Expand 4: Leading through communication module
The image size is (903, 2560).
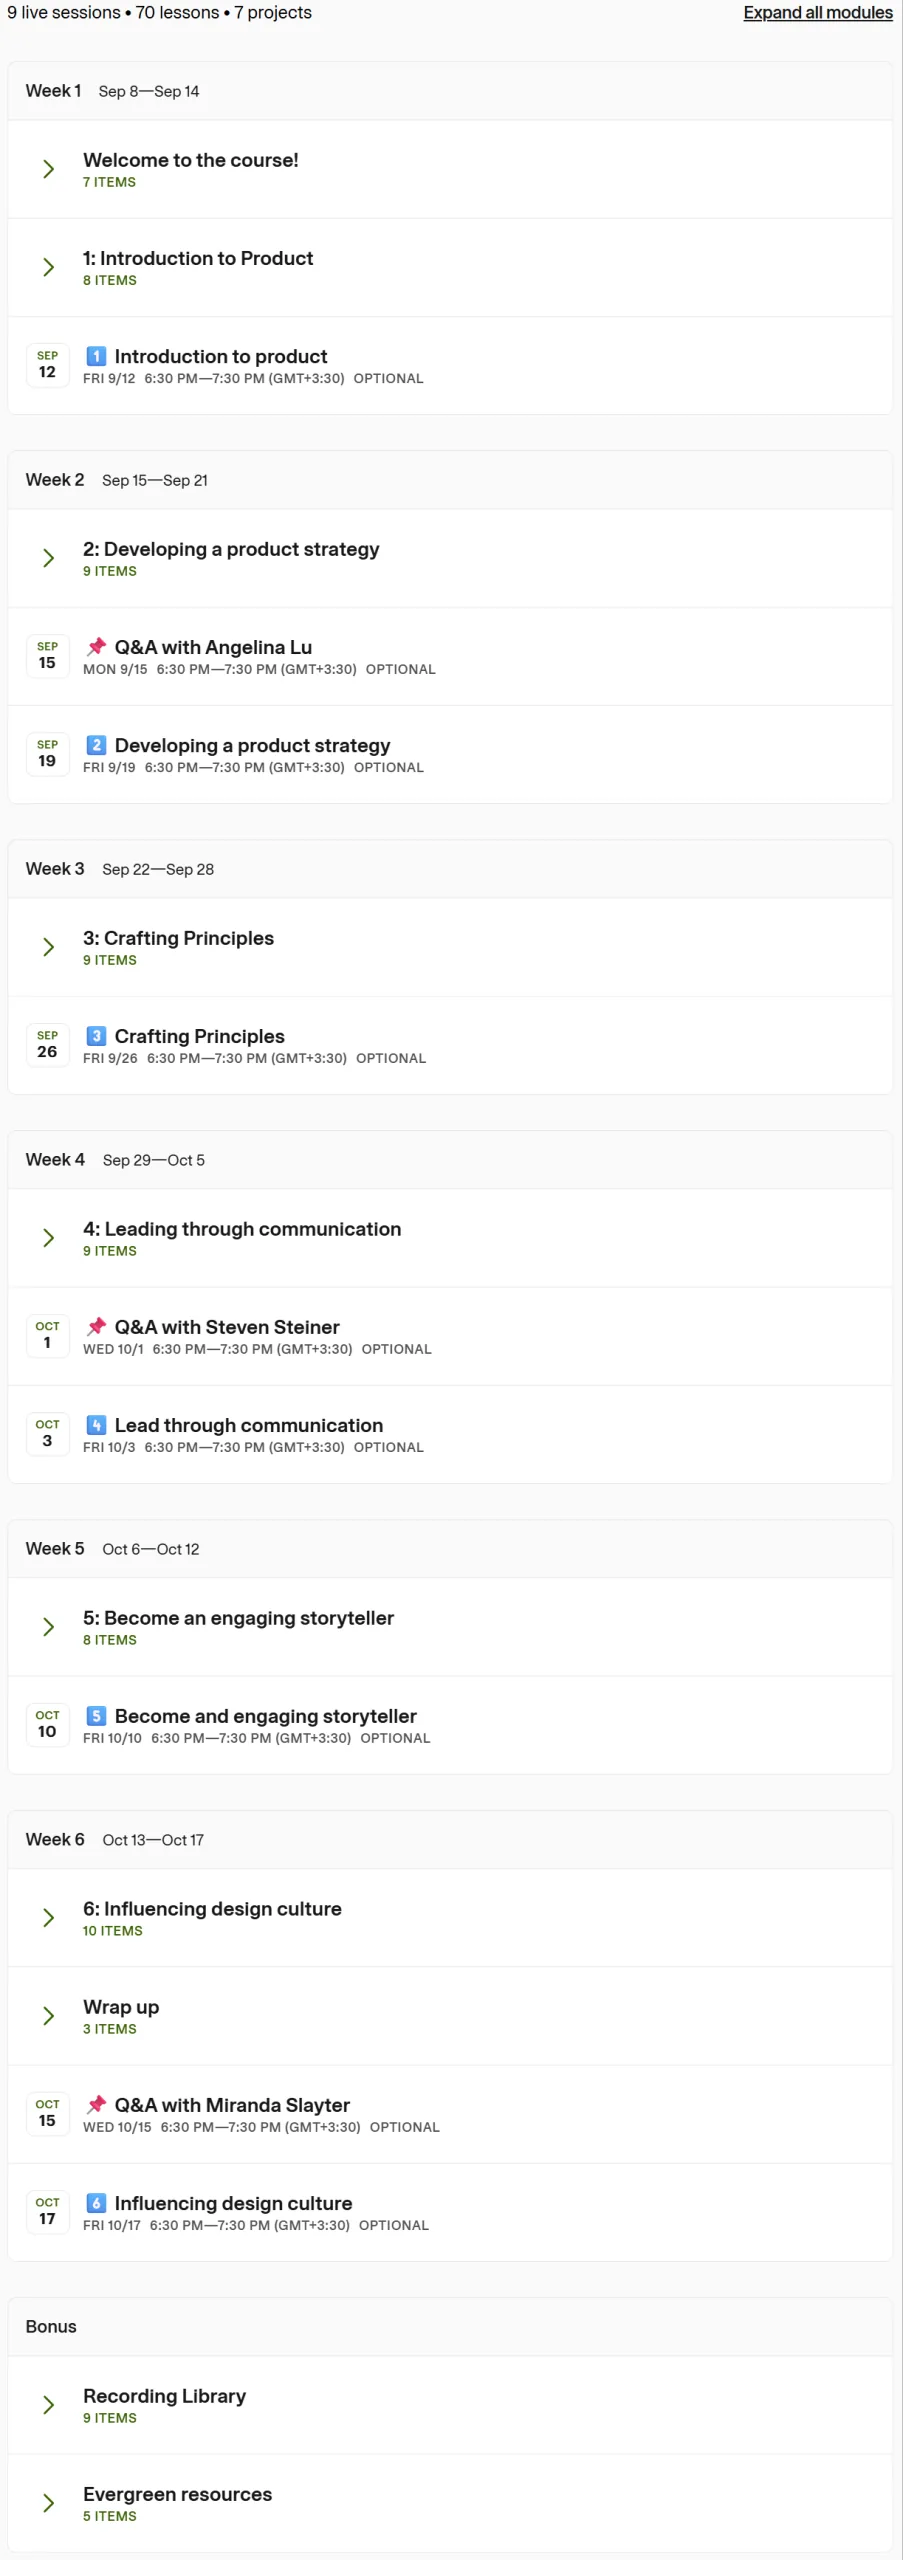pyautogui.click(x=48, y=1238)
